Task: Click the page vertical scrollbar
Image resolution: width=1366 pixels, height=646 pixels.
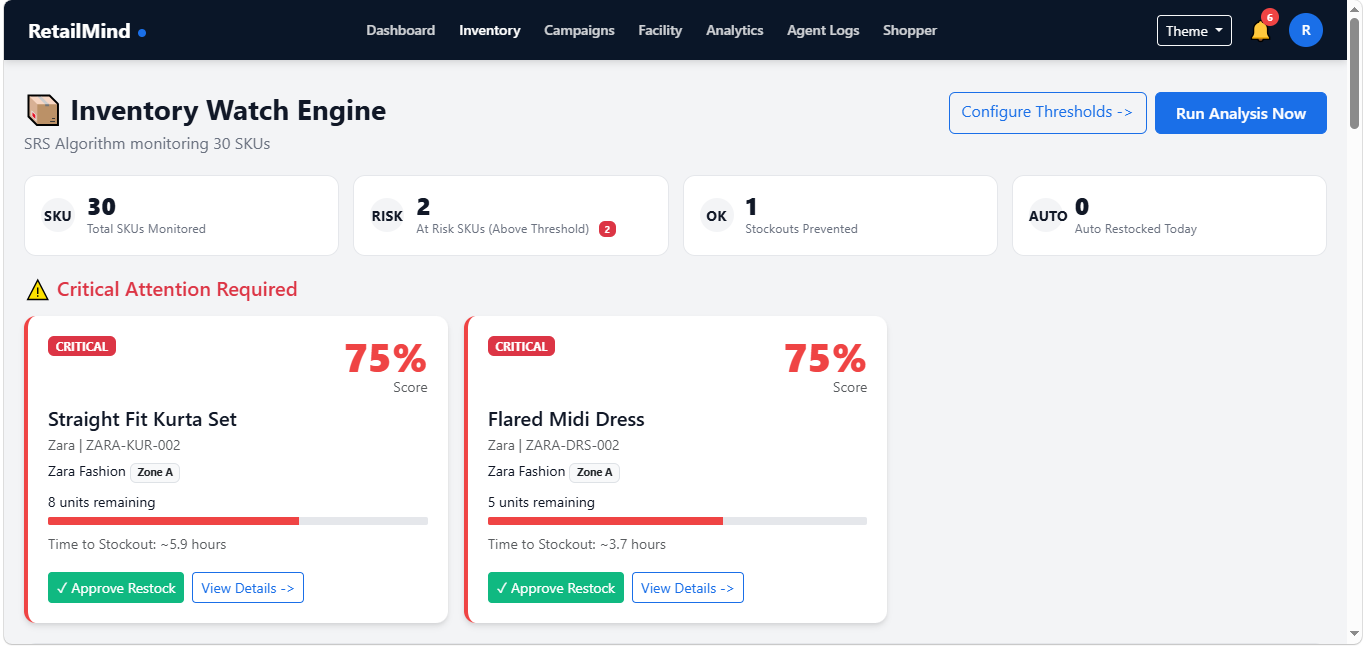Action: click(1355, 323)
